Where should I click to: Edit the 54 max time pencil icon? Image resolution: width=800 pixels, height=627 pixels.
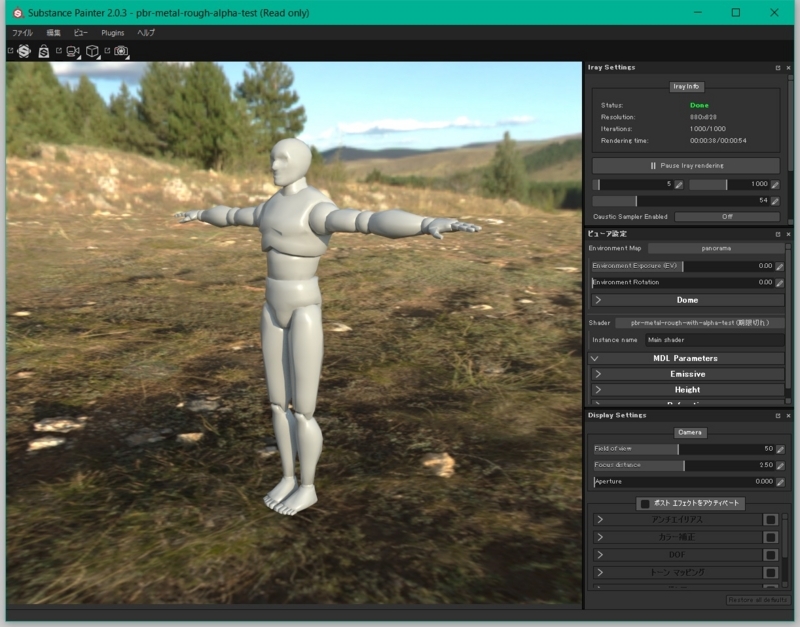775,201
